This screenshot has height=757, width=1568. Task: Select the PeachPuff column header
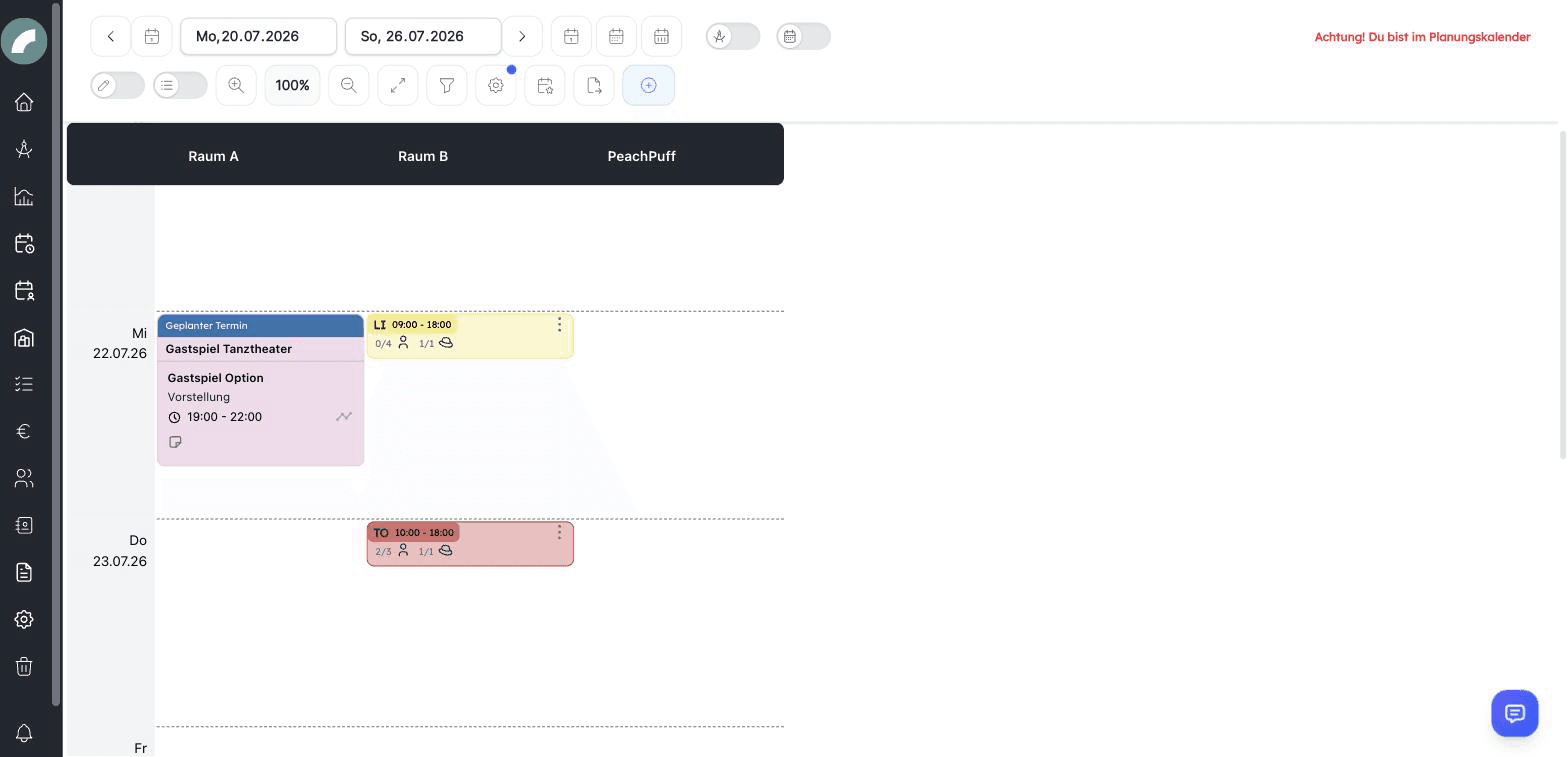pos(642,156)
